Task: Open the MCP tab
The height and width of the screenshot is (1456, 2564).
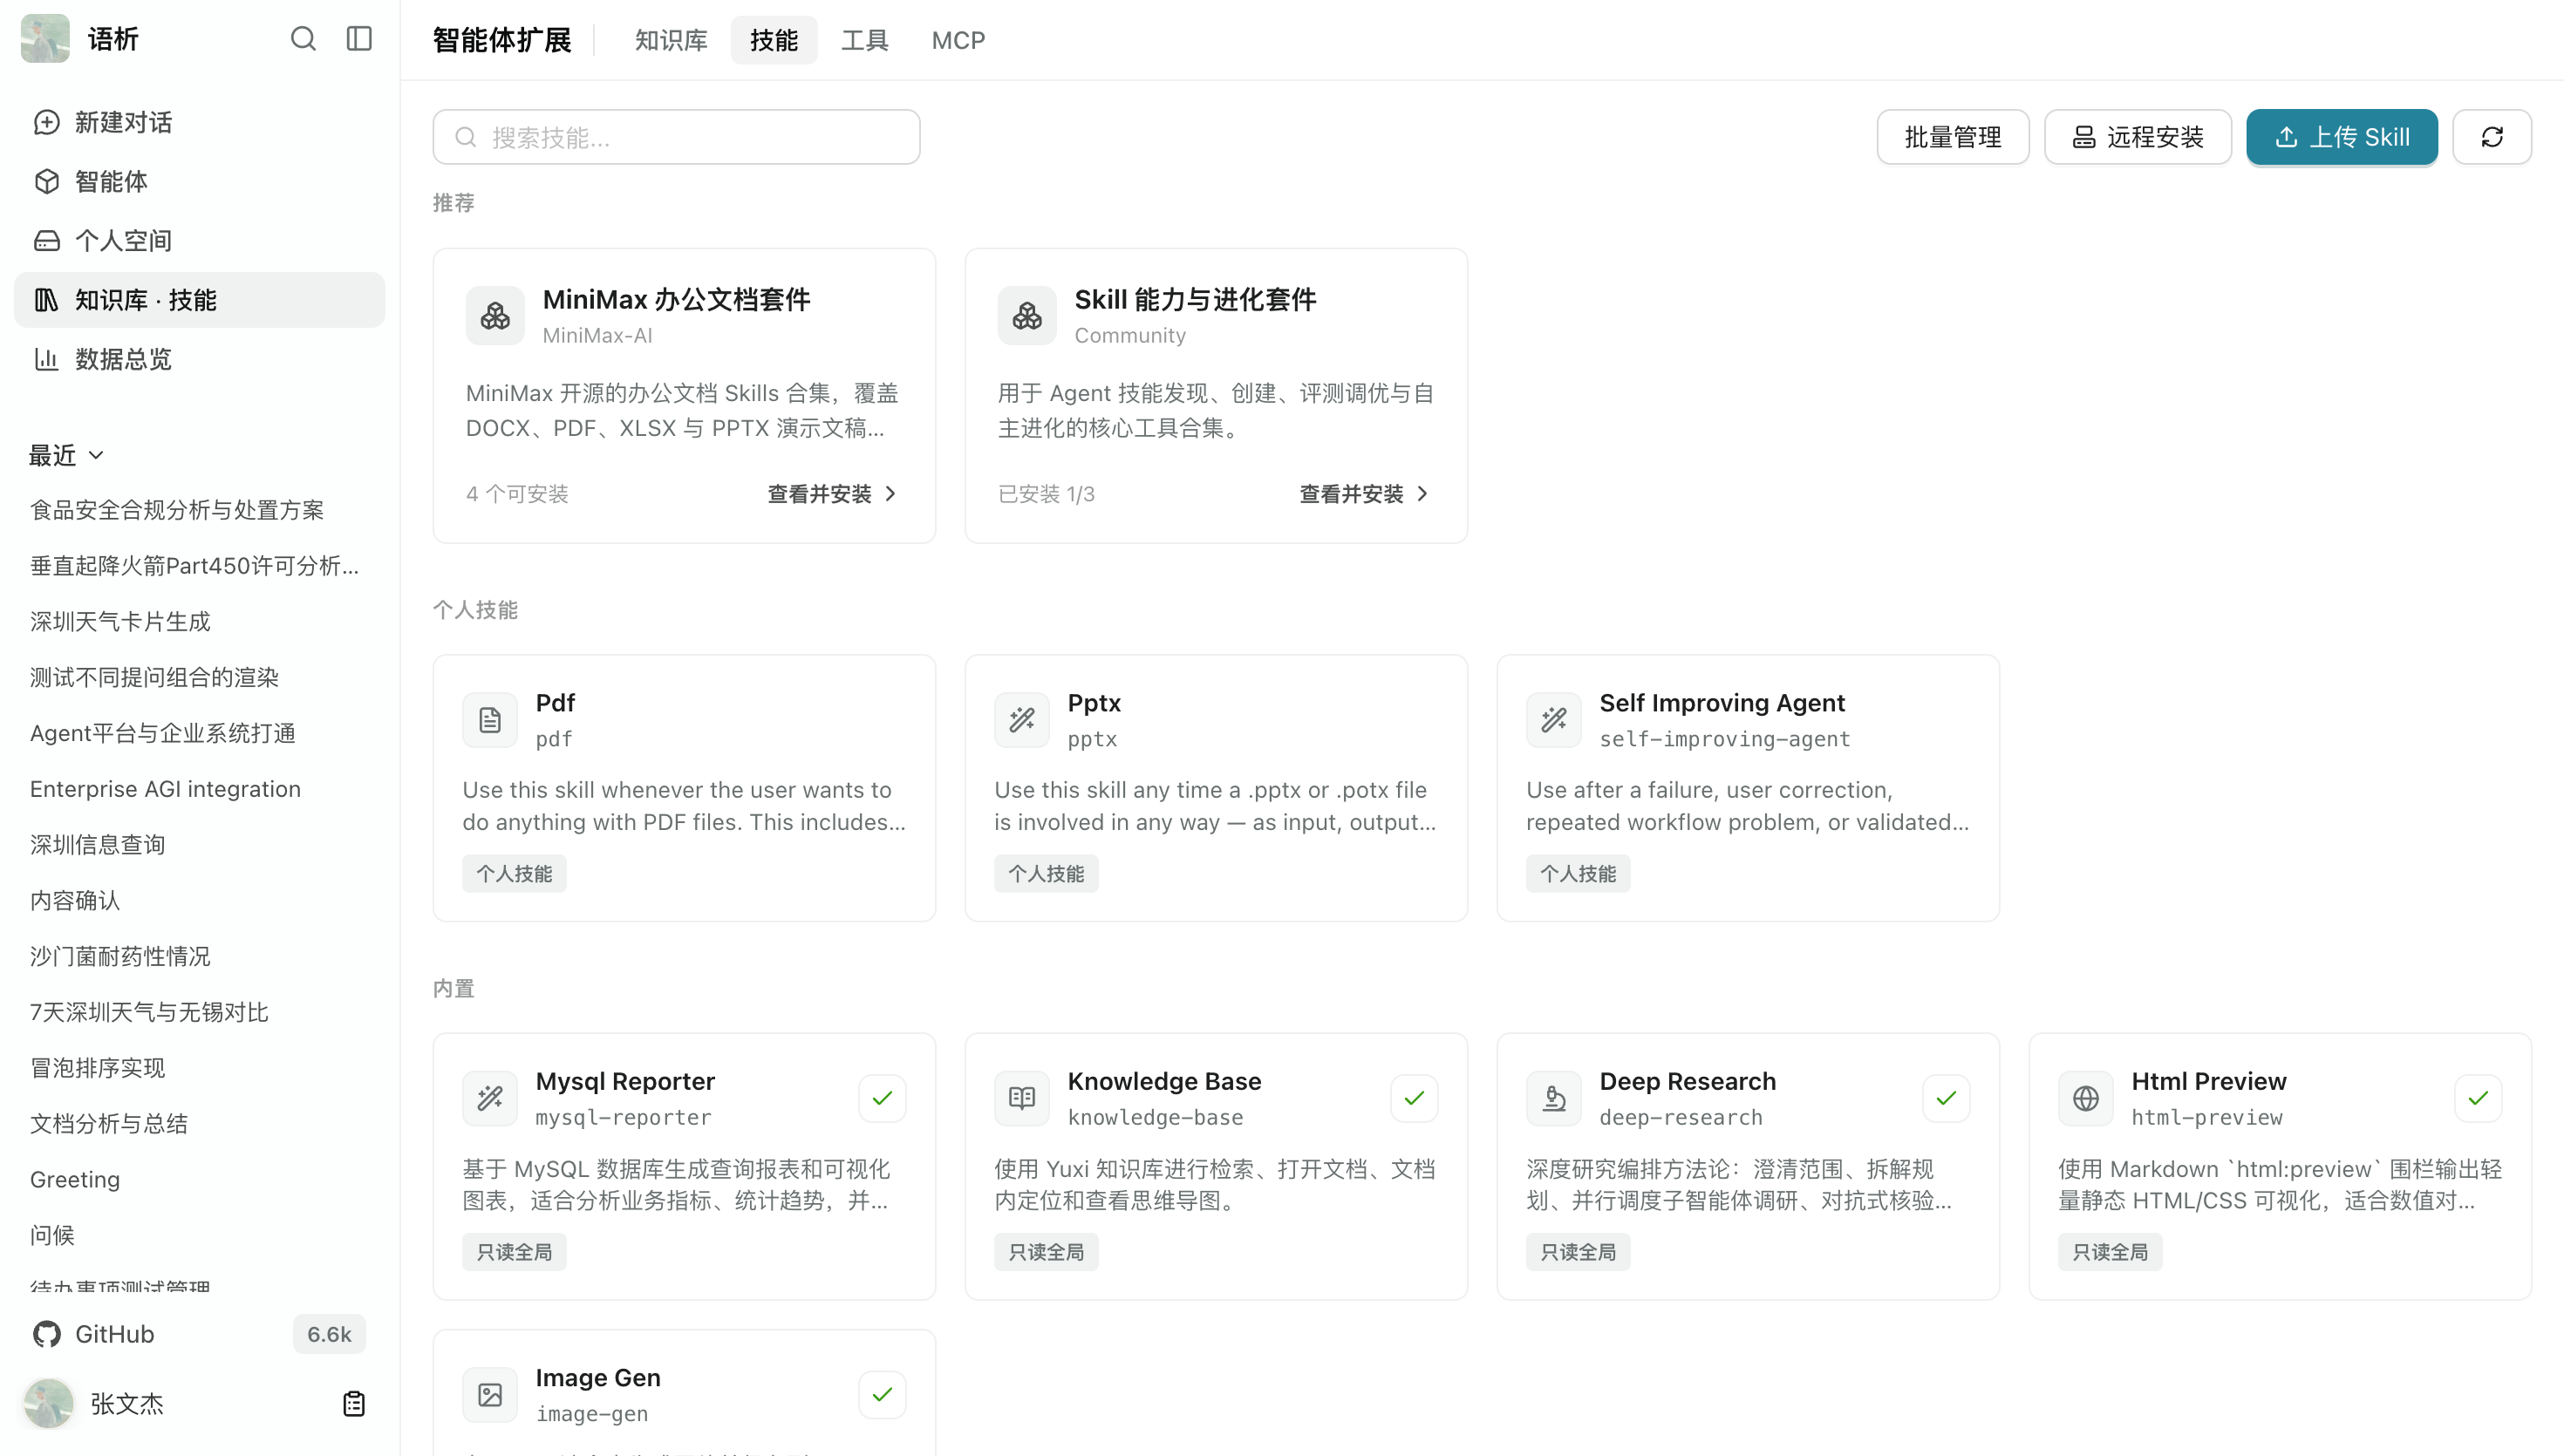Action: (958, 40)
